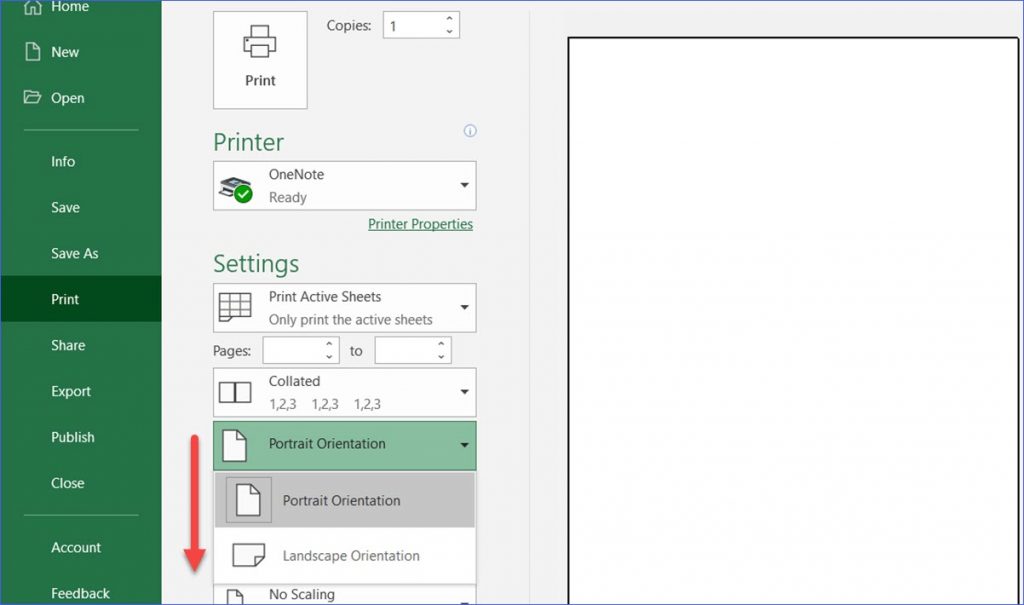
Task: Select Landscape Orientation from the open dropdown
Action: [350, 555]
